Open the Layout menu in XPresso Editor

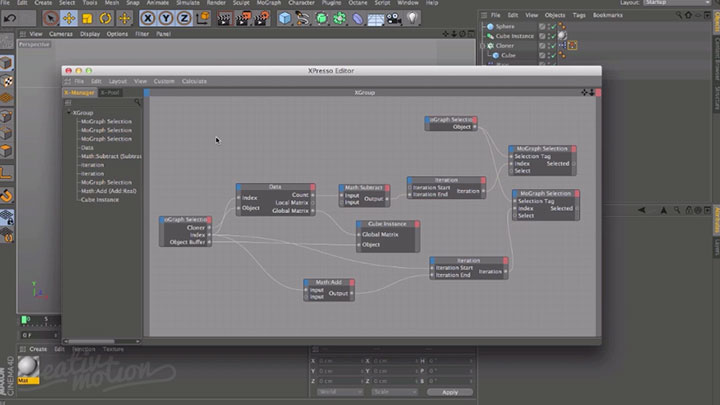pos(118,81)
